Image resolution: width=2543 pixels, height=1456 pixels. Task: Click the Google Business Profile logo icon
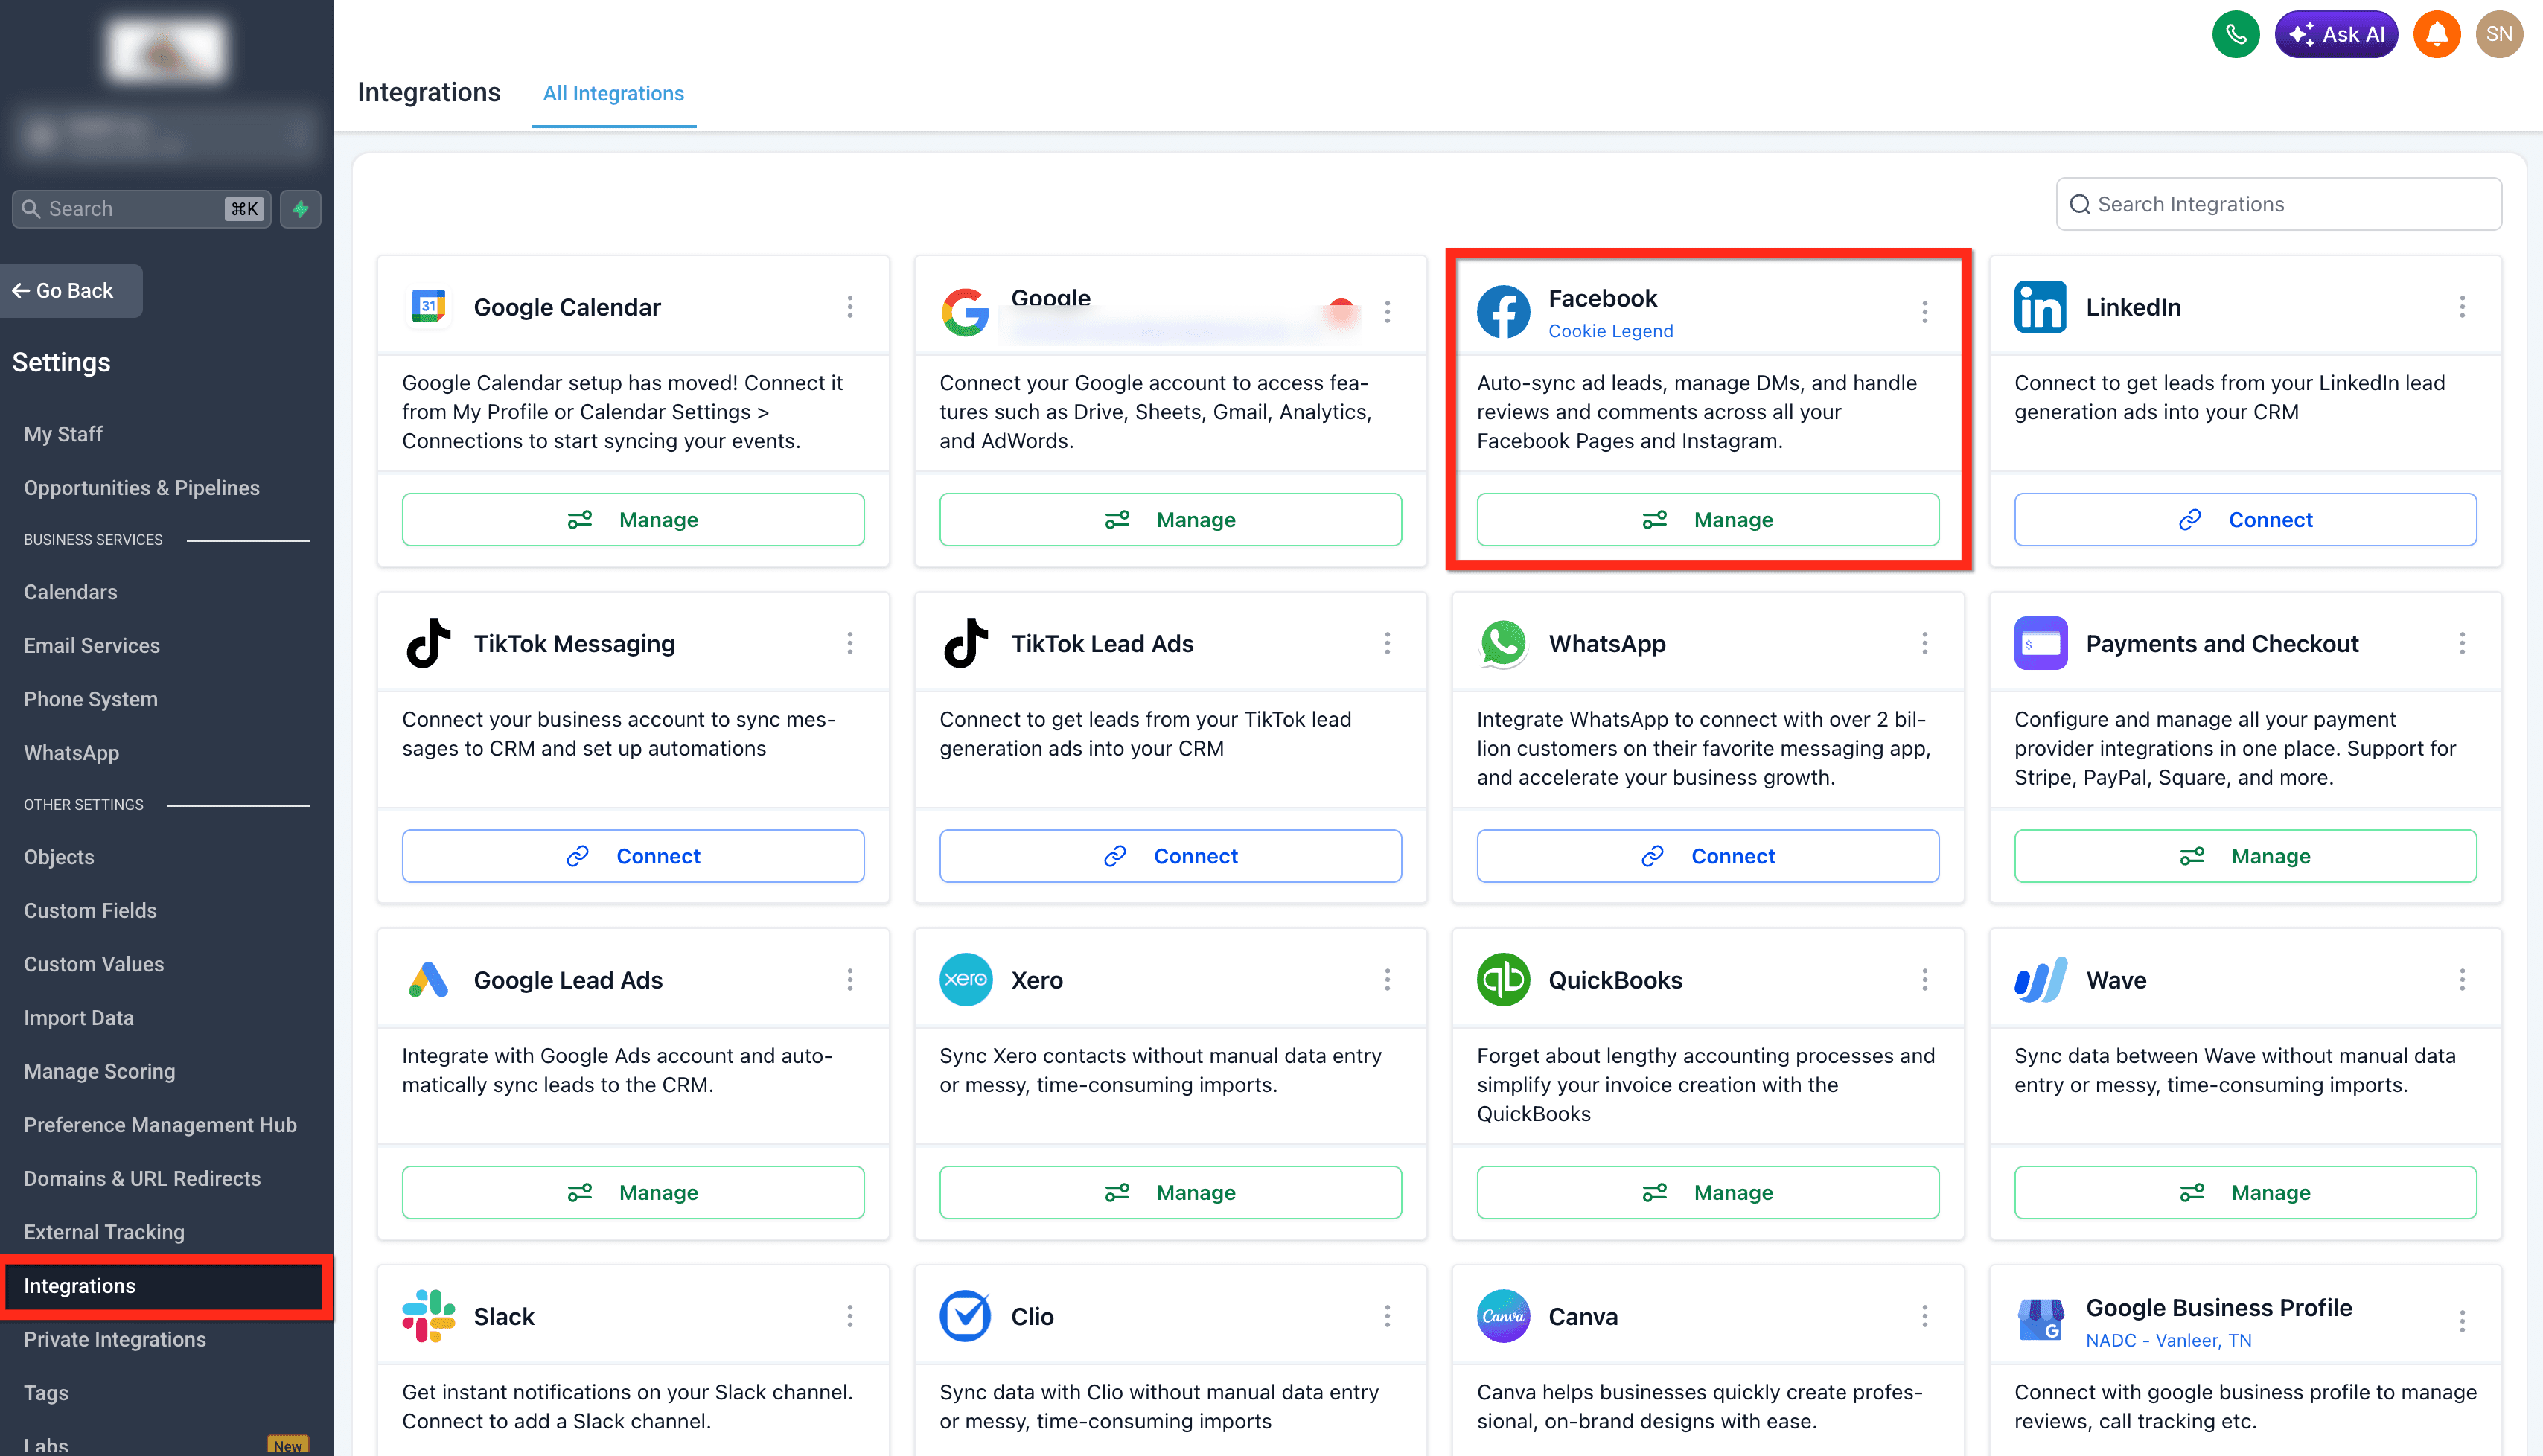pyautogui.click(x=2040, y=1321)
